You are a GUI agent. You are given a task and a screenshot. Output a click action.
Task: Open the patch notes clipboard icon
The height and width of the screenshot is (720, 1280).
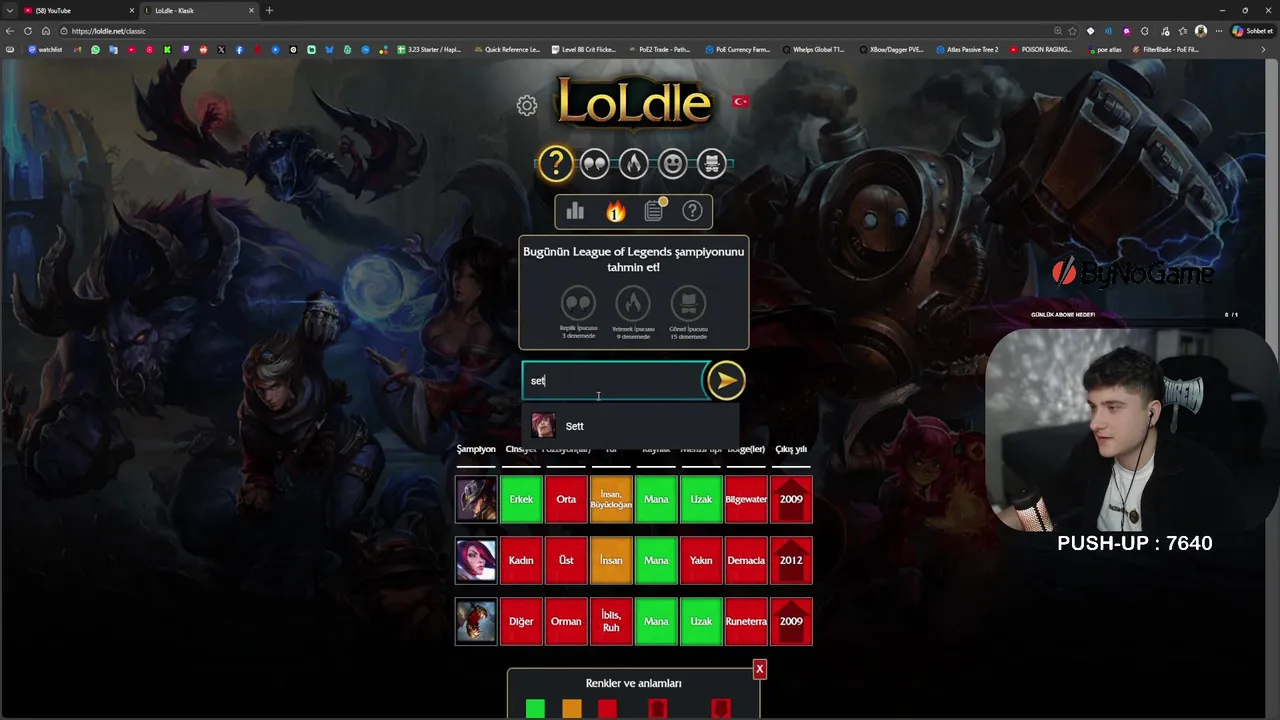[x=654, y=211]
